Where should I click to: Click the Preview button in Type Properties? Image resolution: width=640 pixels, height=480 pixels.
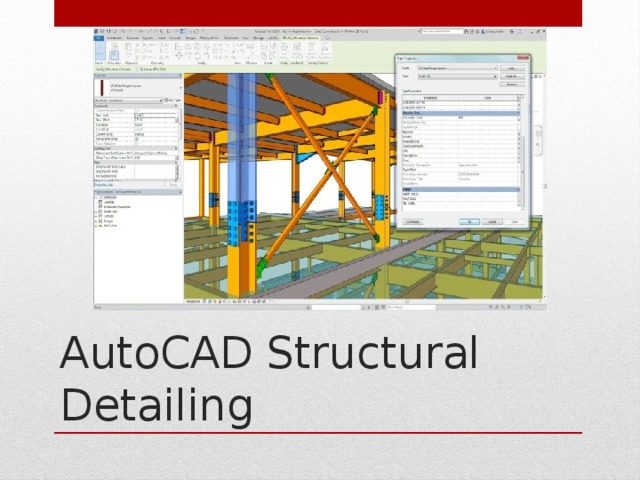tap(413, 222)
